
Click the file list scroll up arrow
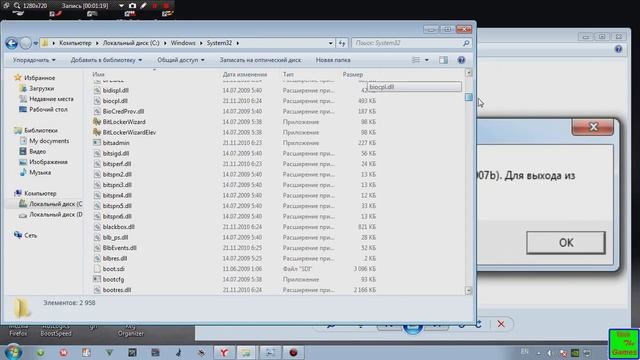coord(469,73)
